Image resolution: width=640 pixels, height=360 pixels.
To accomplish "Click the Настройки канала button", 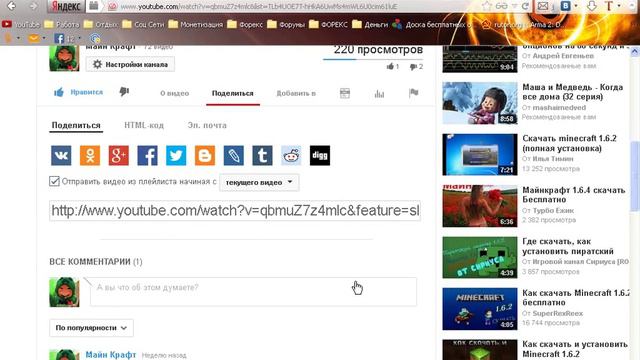I will click(x=130, y=64).
